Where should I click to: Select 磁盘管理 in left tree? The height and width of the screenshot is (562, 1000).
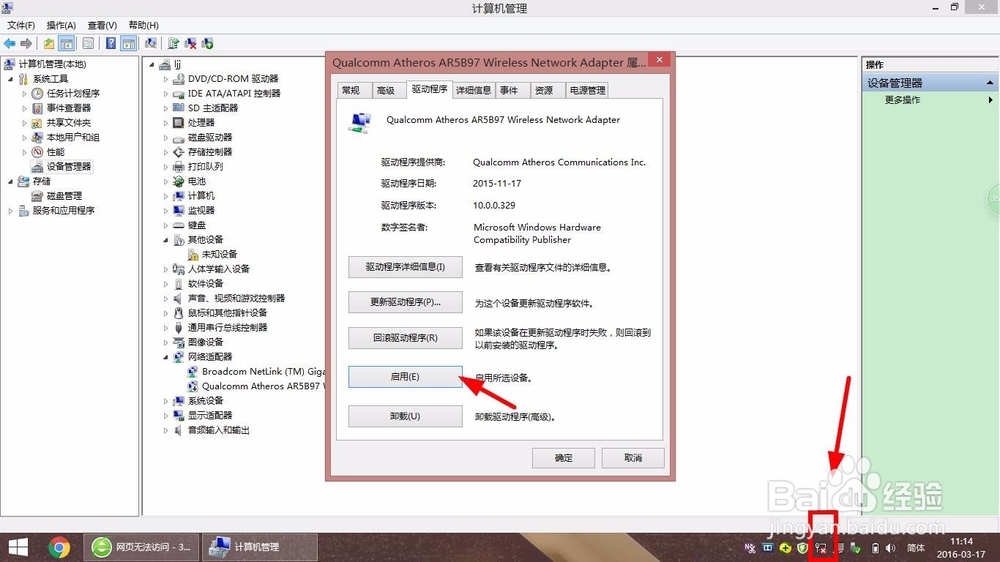click(64, 196)
